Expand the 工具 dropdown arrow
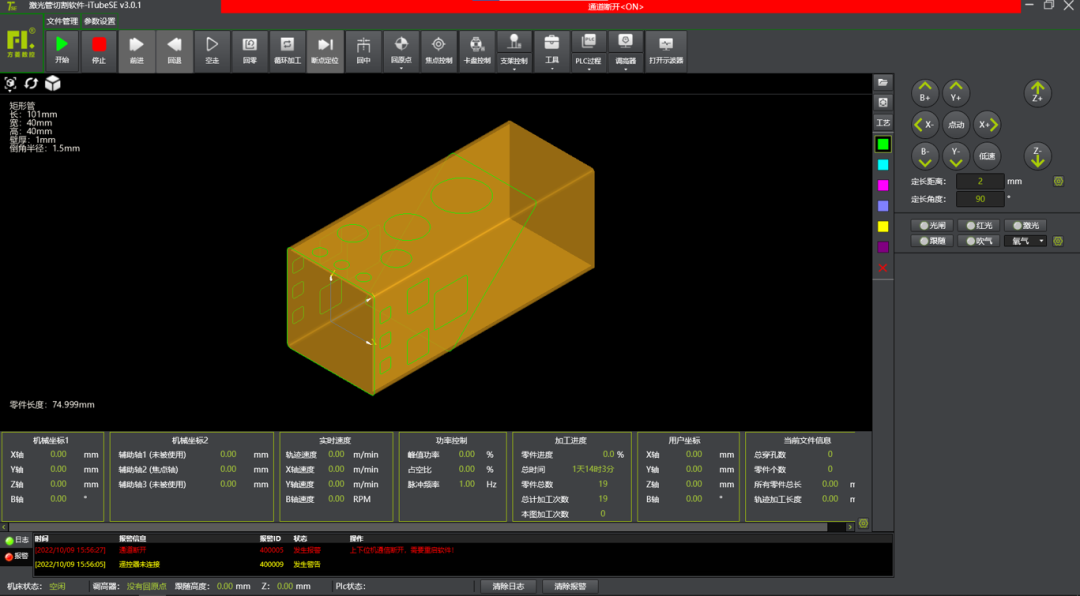The image size is (1080, 596). pos(552,69)
